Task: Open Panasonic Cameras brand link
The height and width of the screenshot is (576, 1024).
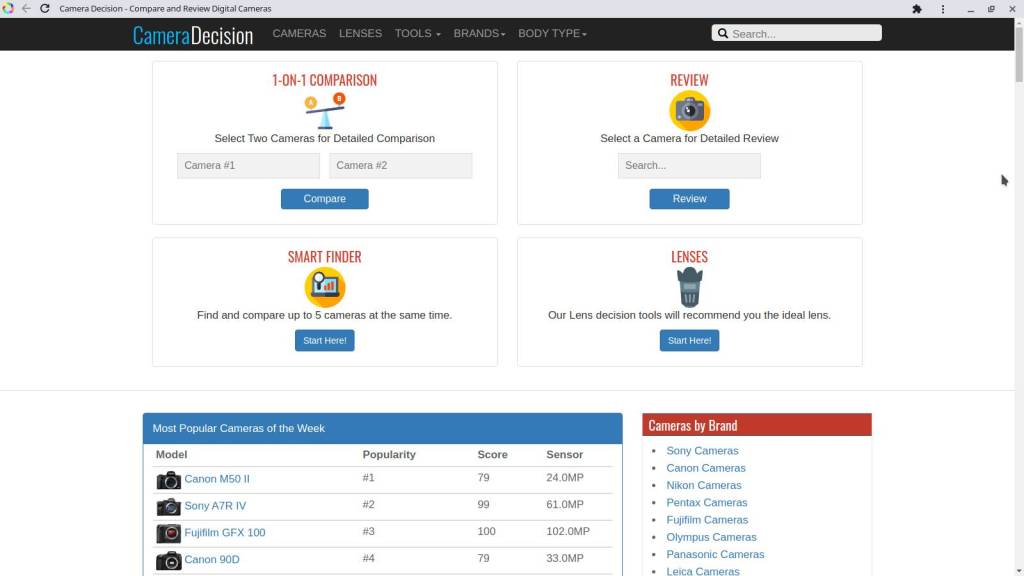Action: [715, 554]
